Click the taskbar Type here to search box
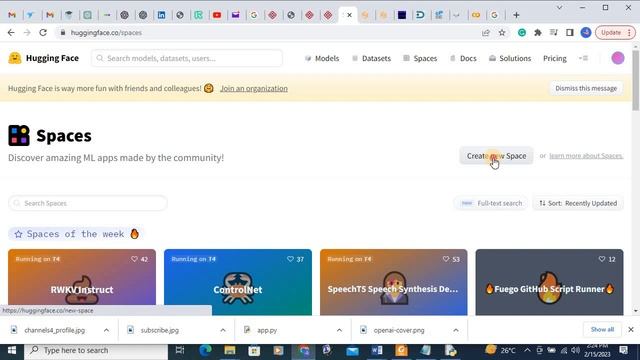 (96, 351)
